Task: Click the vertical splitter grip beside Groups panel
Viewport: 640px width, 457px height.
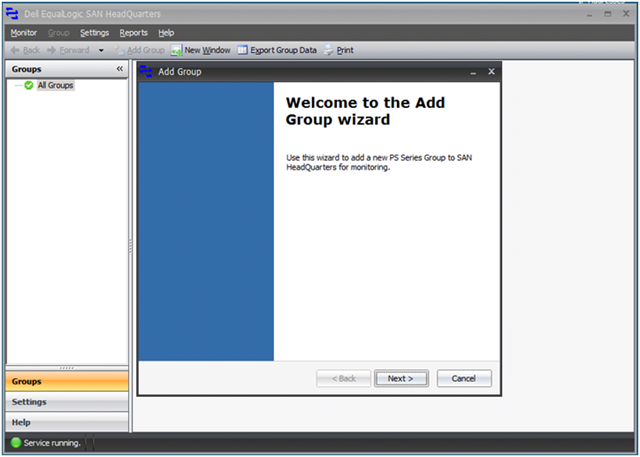Action: tap(131, 246)
